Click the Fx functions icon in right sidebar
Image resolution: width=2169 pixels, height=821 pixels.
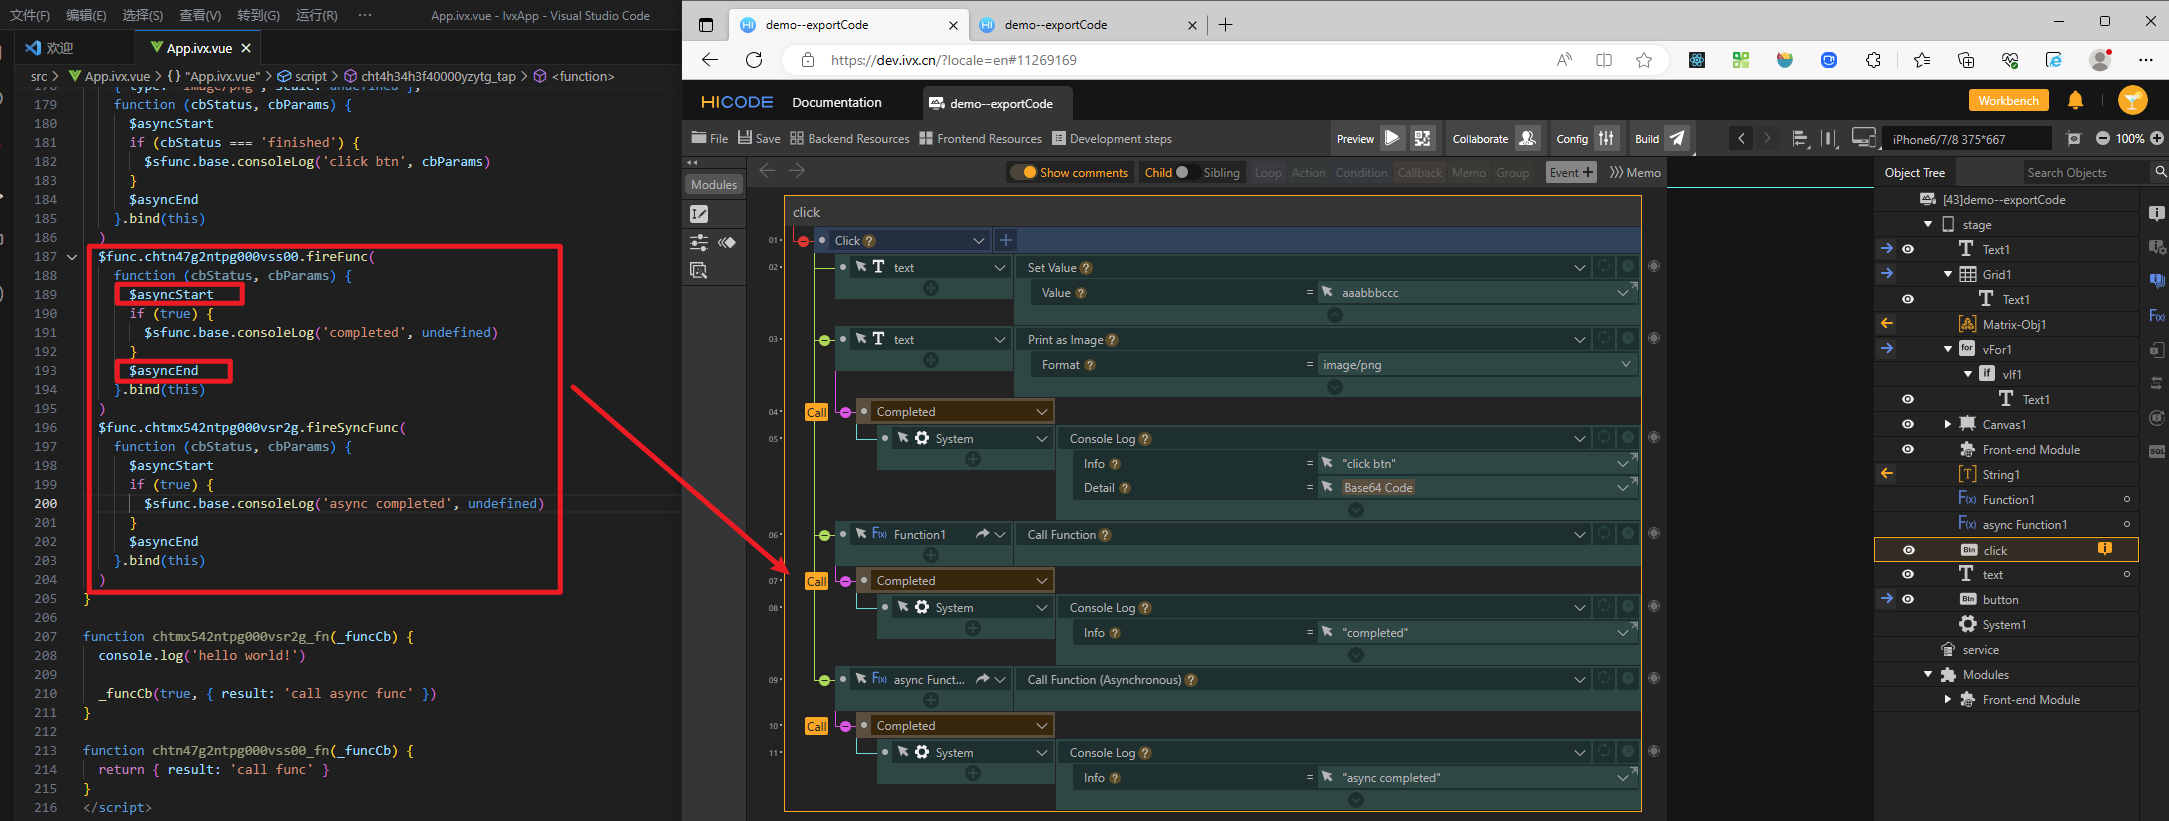(x=2157, y=316)
